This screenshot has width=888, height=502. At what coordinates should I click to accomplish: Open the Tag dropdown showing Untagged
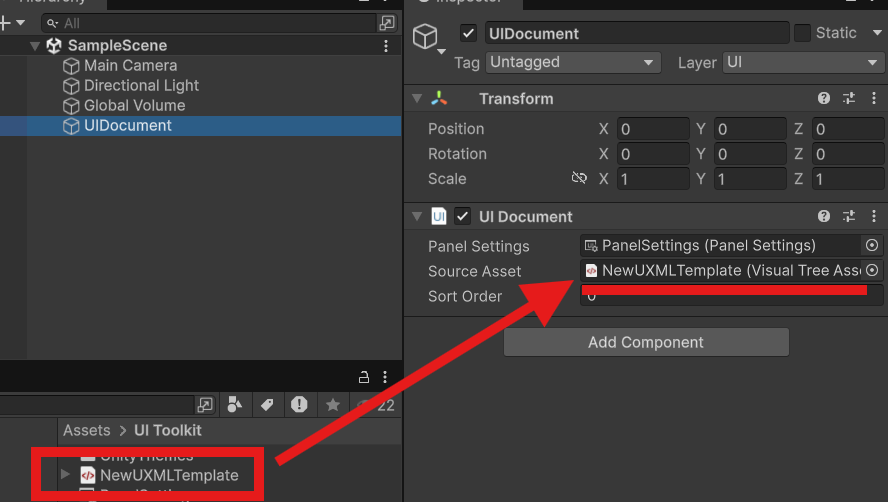click(573, 62)
